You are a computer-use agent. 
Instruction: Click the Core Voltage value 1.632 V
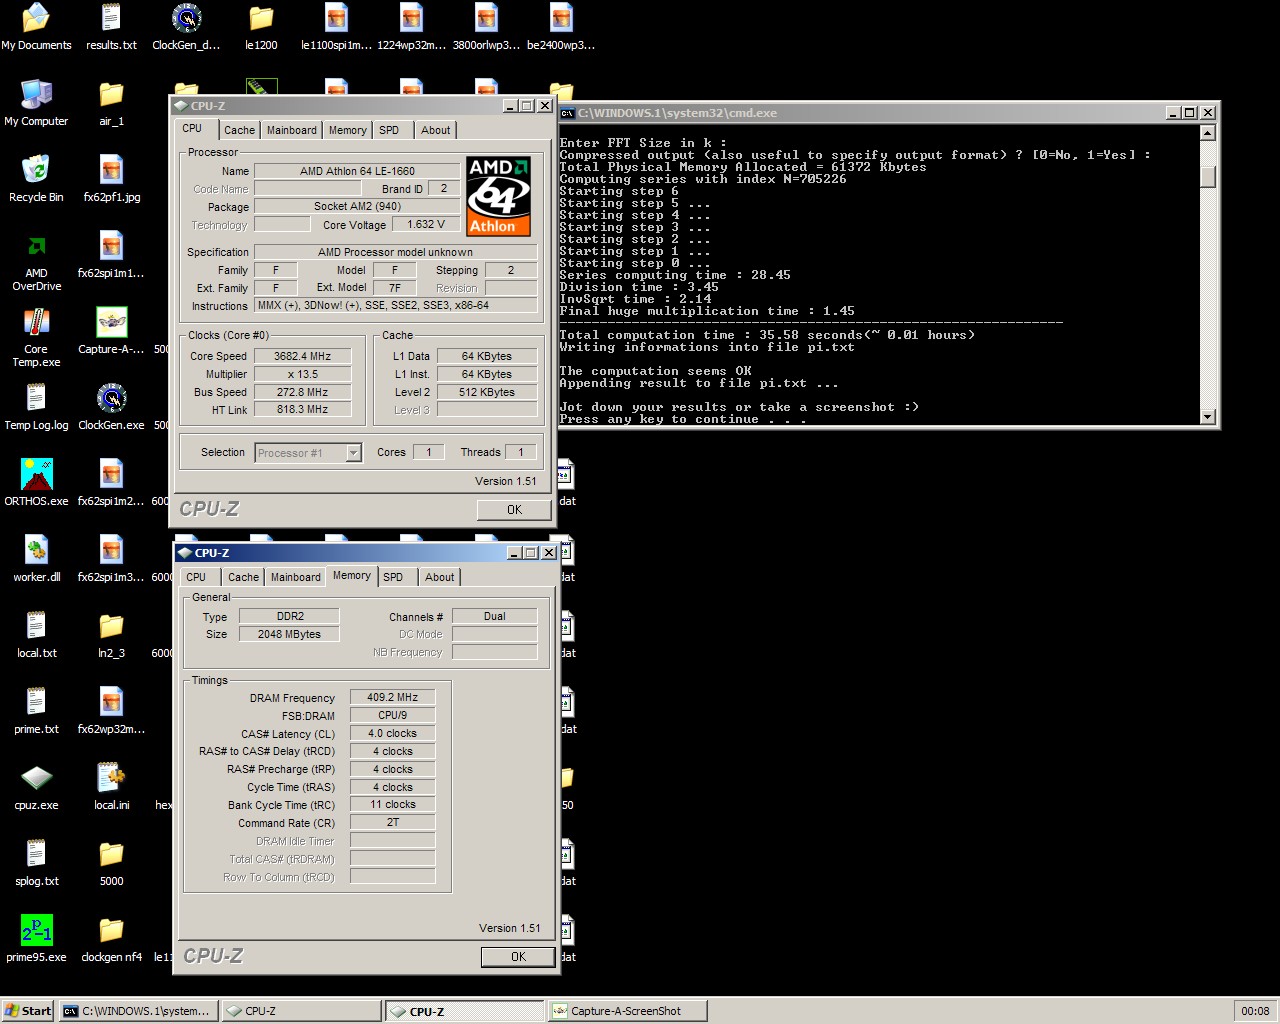tap(426, 225)
